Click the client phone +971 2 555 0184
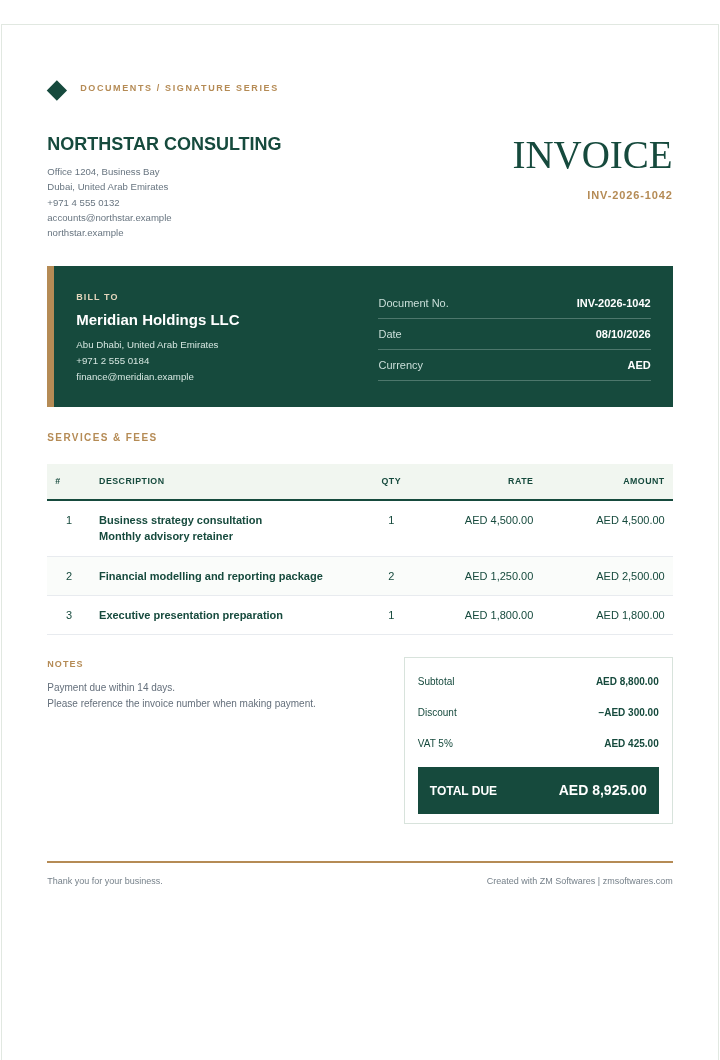720x1060 pixels. (x=113, y=361)
